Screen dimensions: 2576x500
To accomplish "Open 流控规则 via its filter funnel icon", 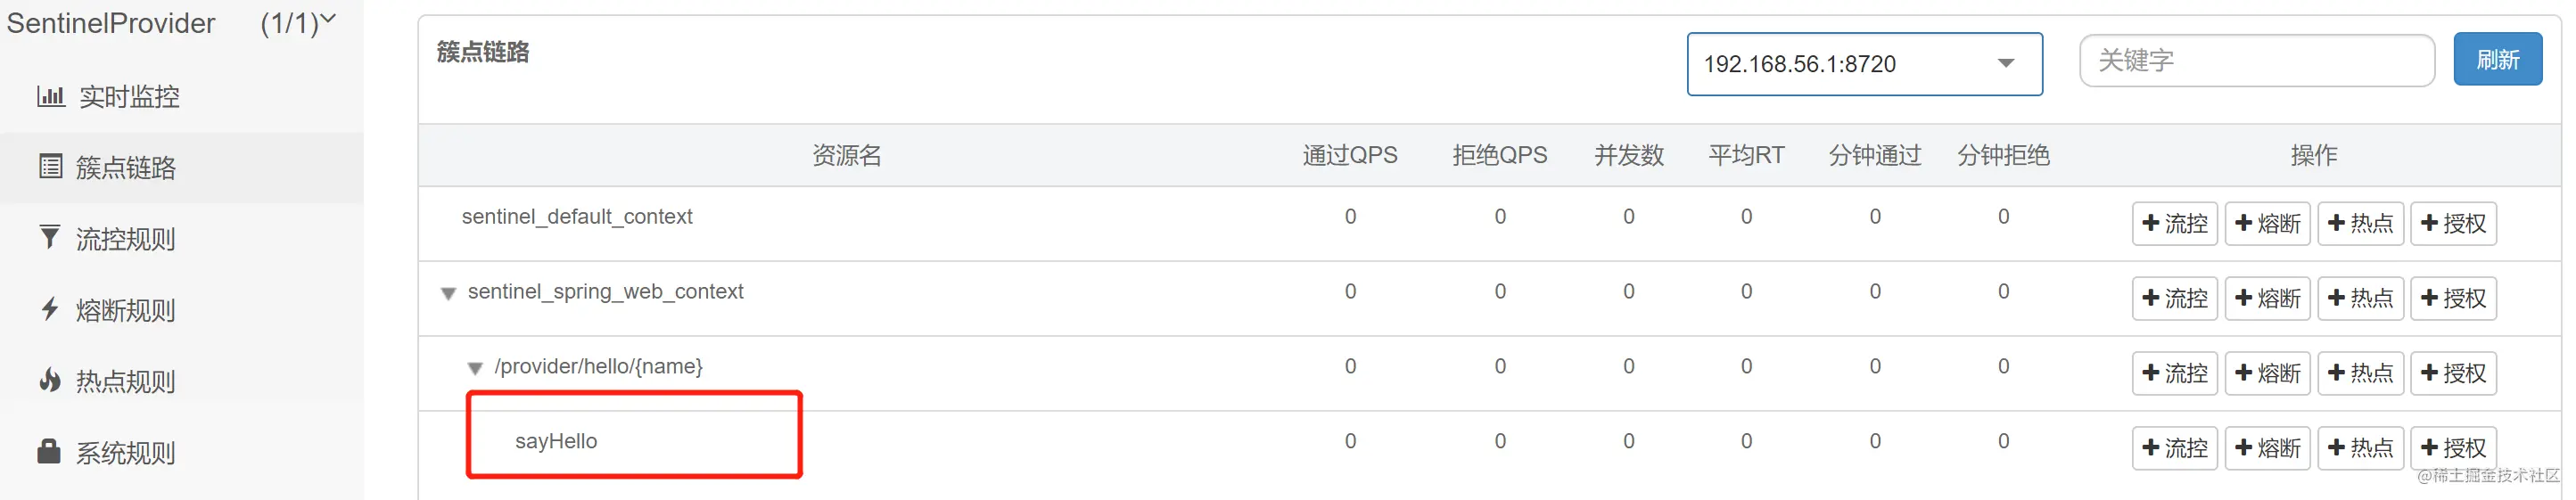I will 49,237.
